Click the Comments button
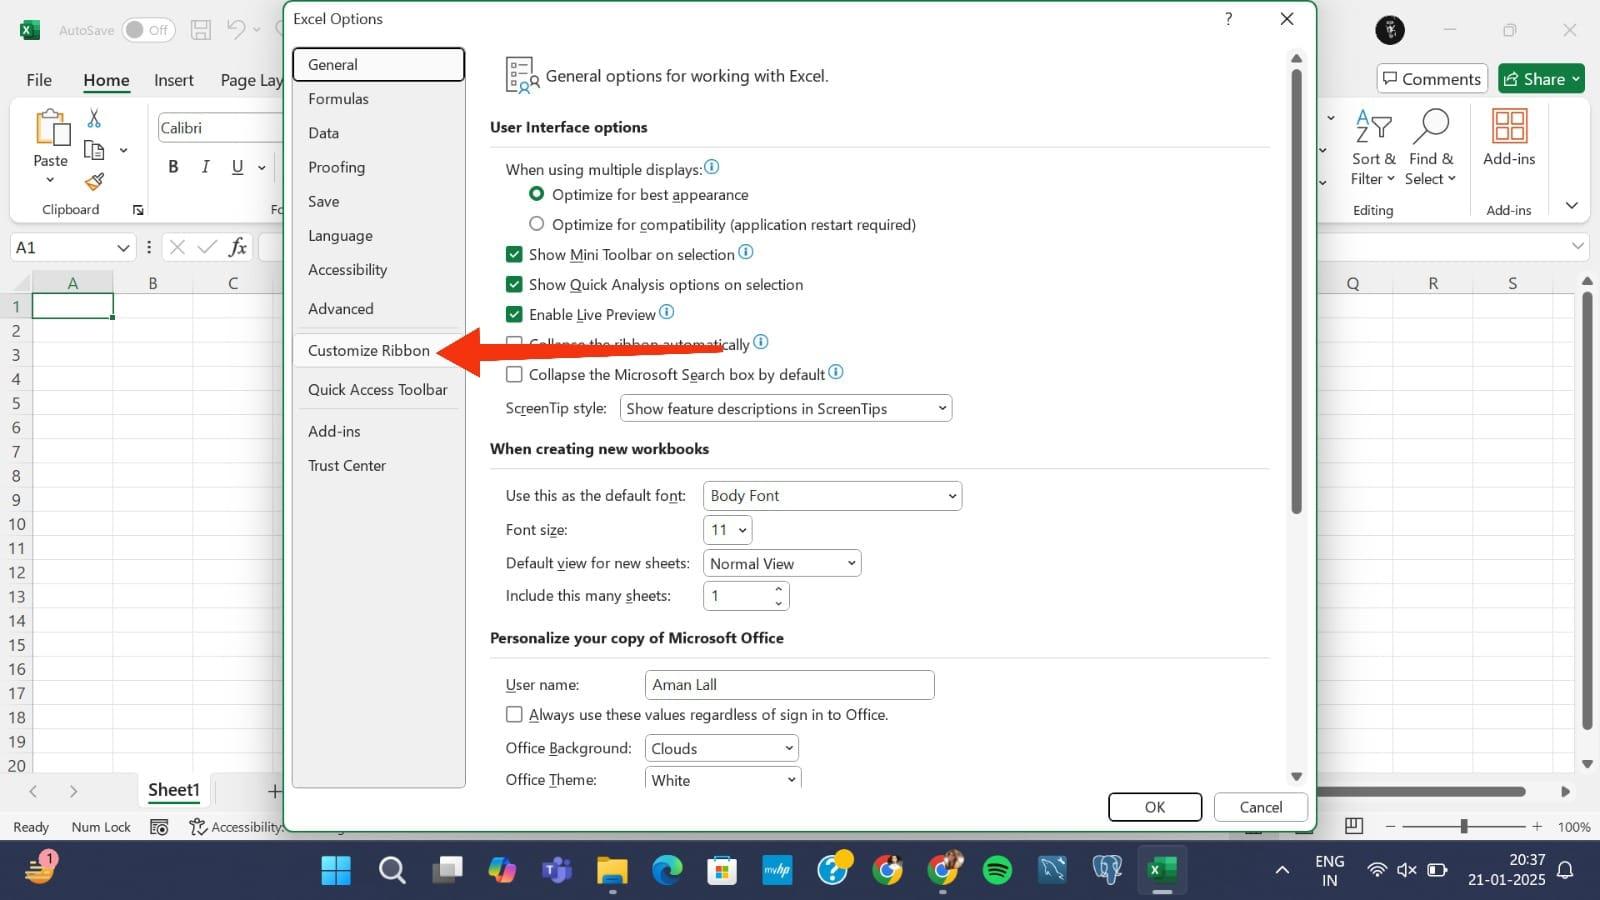The height and width of the screenshot is (900, 1600). click(1432, 79)
